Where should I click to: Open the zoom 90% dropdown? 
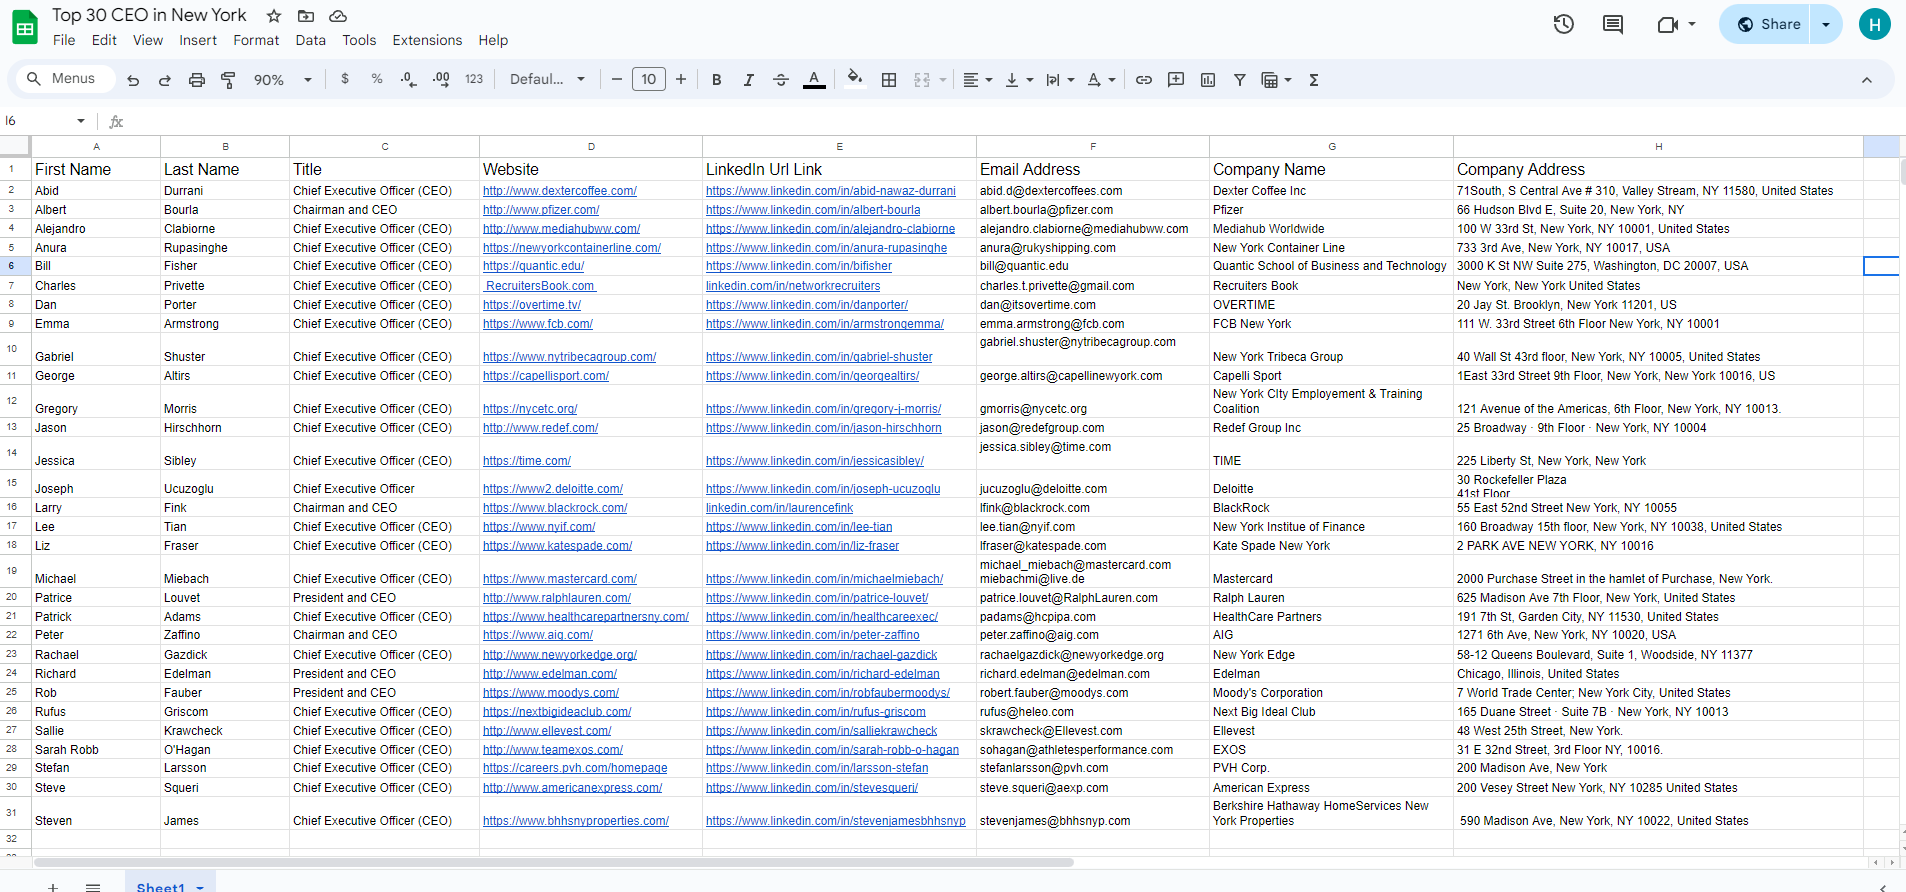pyautogui.click(x=283, y=80)
